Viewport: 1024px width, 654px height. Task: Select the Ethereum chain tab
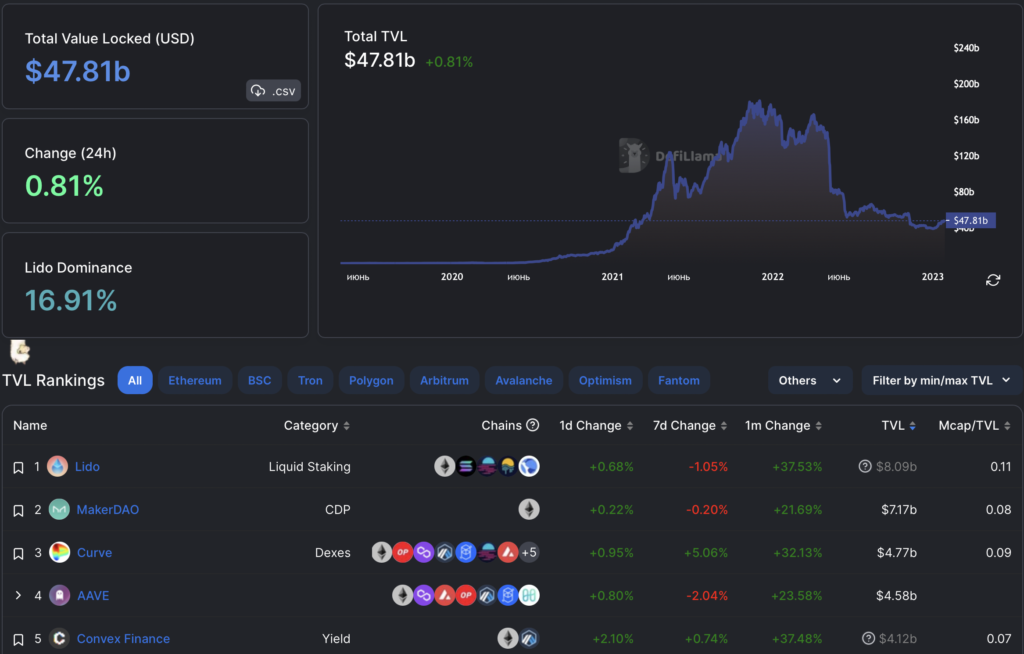195,380
